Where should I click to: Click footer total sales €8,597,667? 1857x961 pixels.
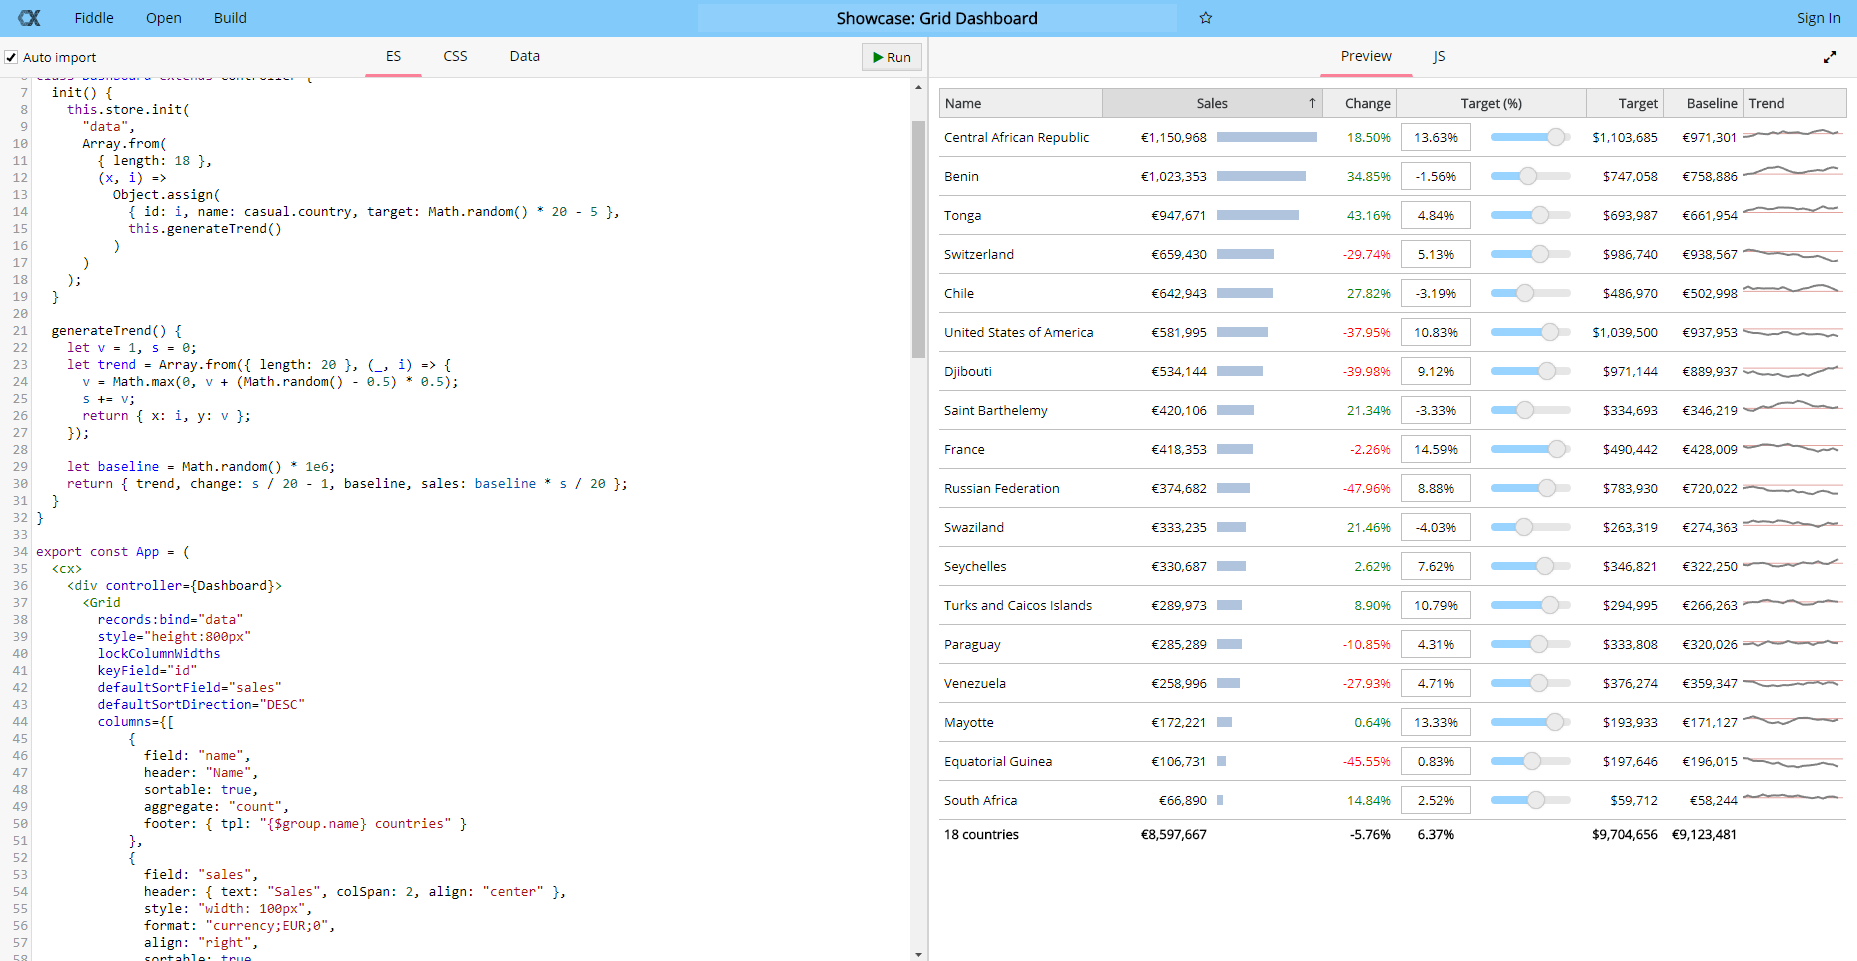(x=1174, y=834)
